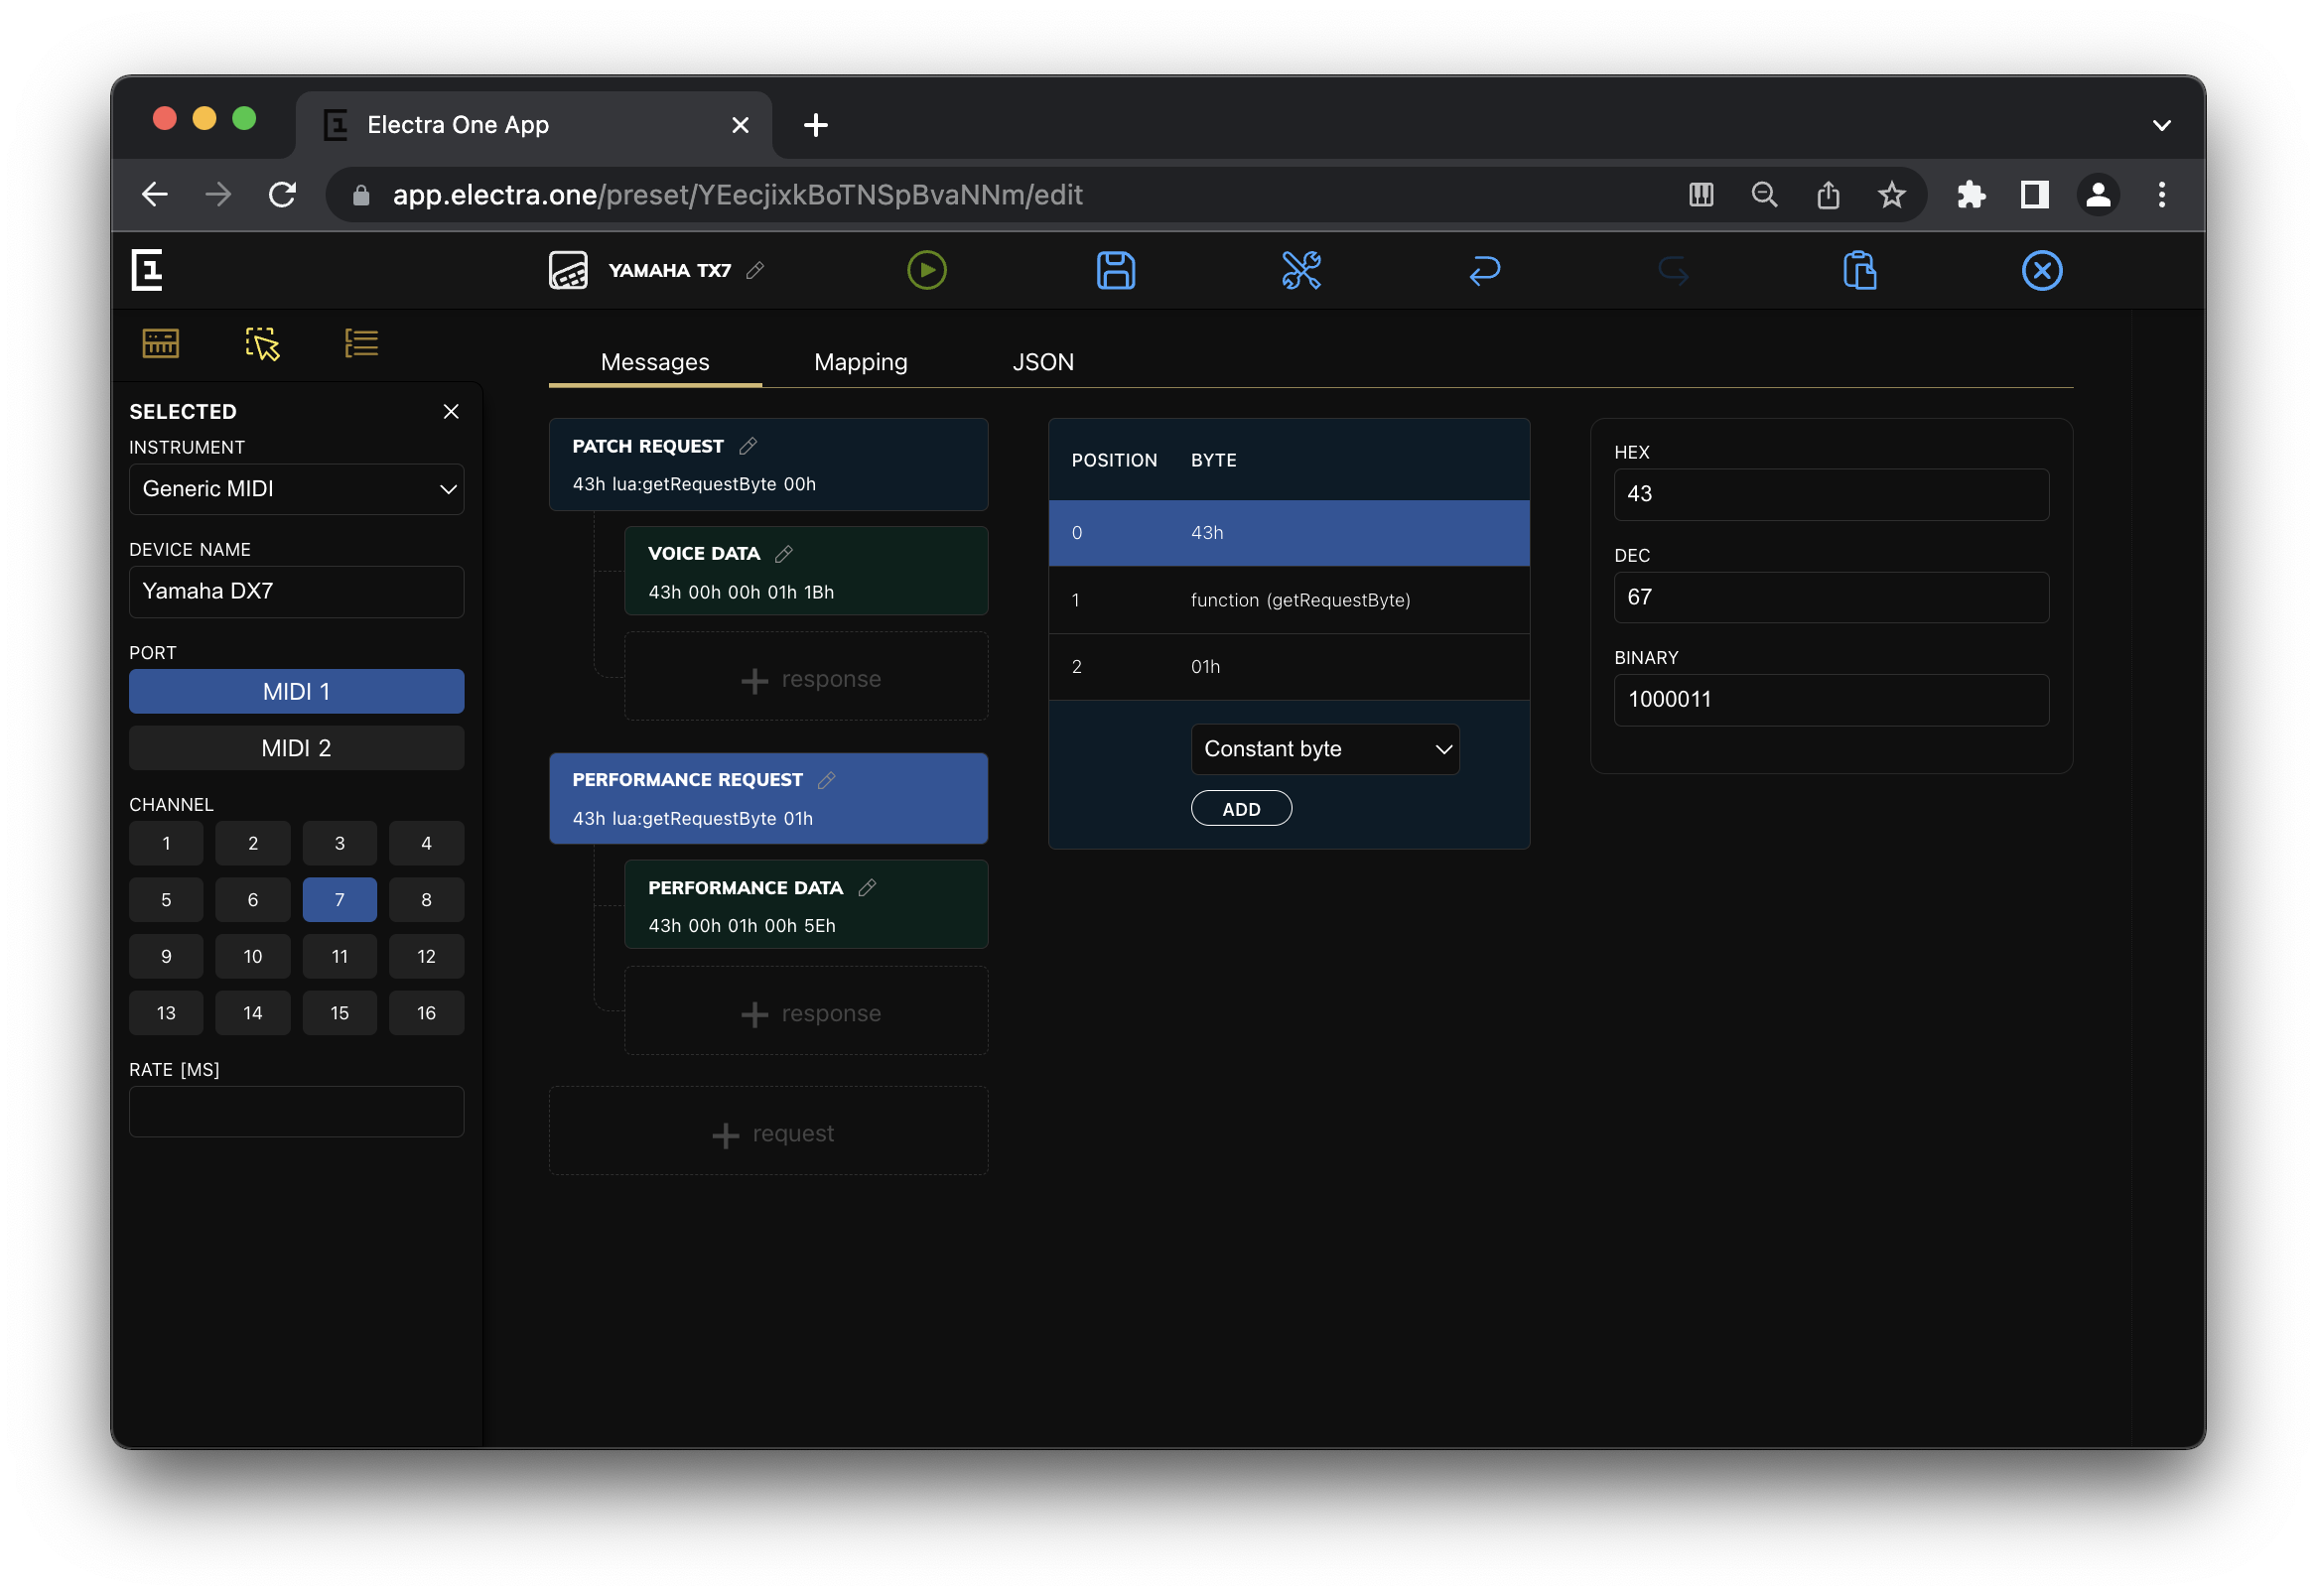2317x1596 pixels.
Task: Select MIDI 2 port
Action: pyautogui.click(x=296, y=748)
